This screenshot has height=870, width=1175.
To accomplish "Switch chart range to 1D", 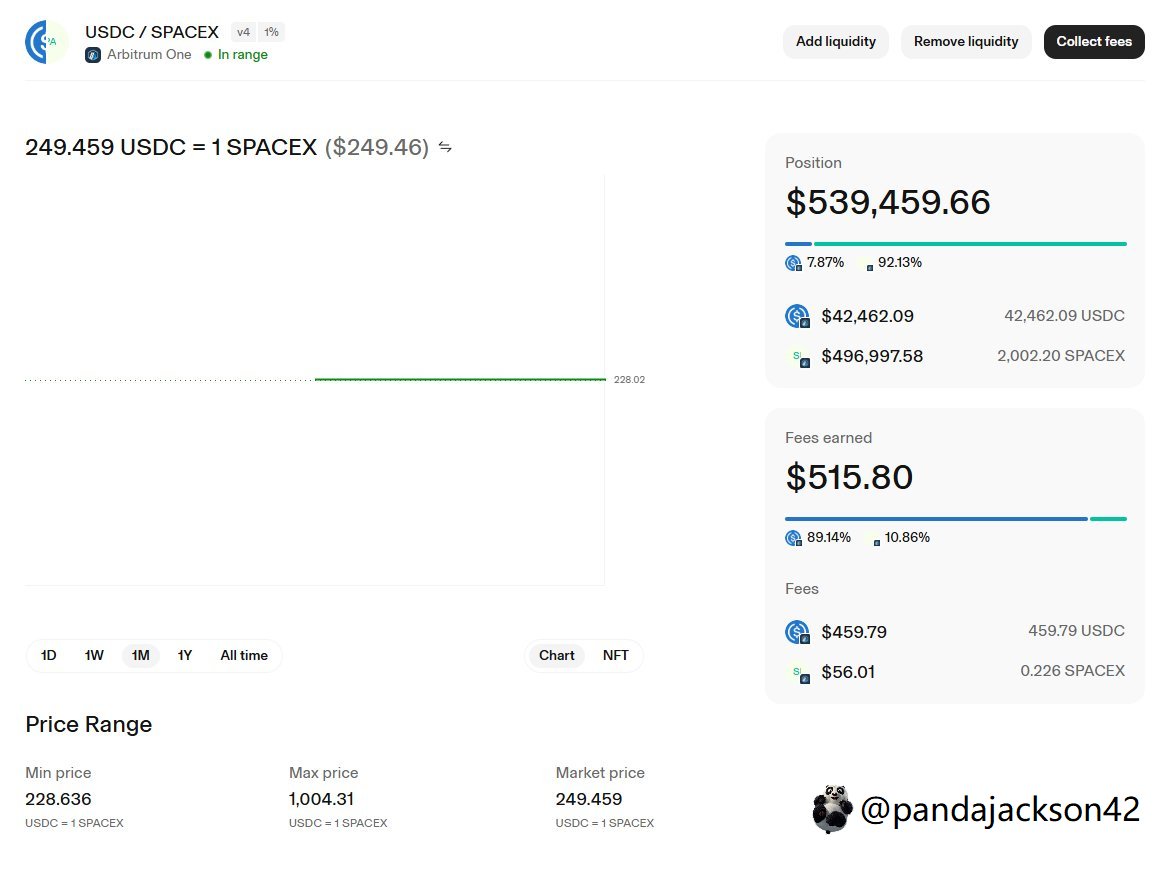I will pyautogui.click(x=49, y=656).
